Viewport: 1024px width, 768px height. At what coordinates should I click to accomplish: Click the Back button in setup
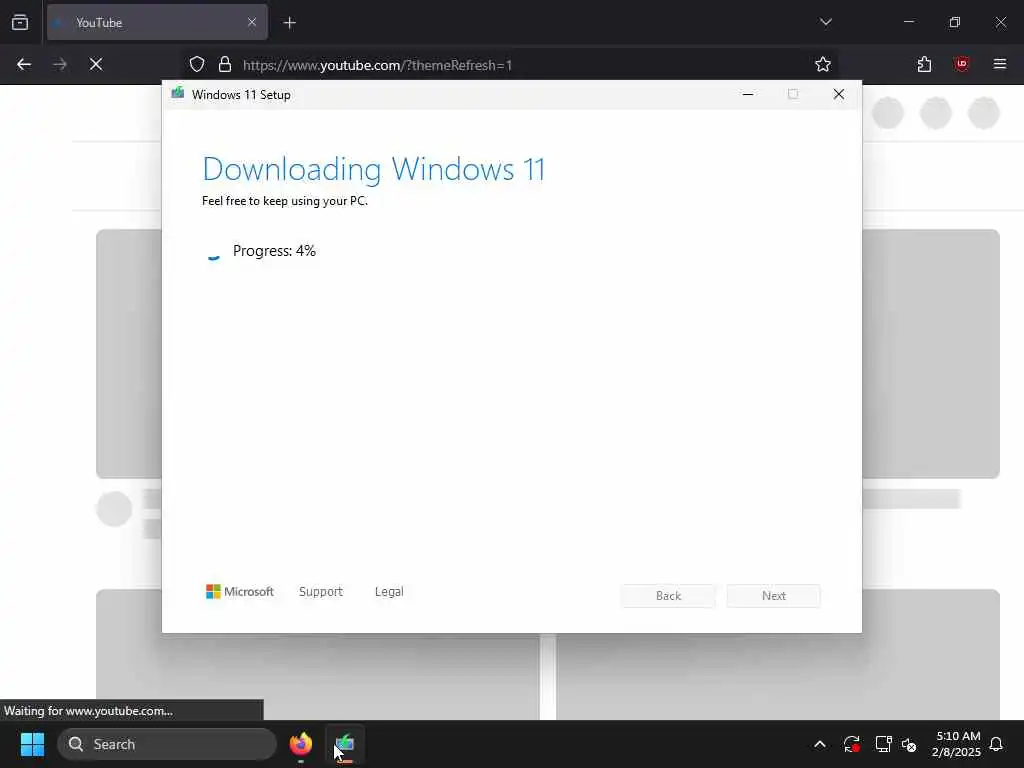[x=668, y=596]
